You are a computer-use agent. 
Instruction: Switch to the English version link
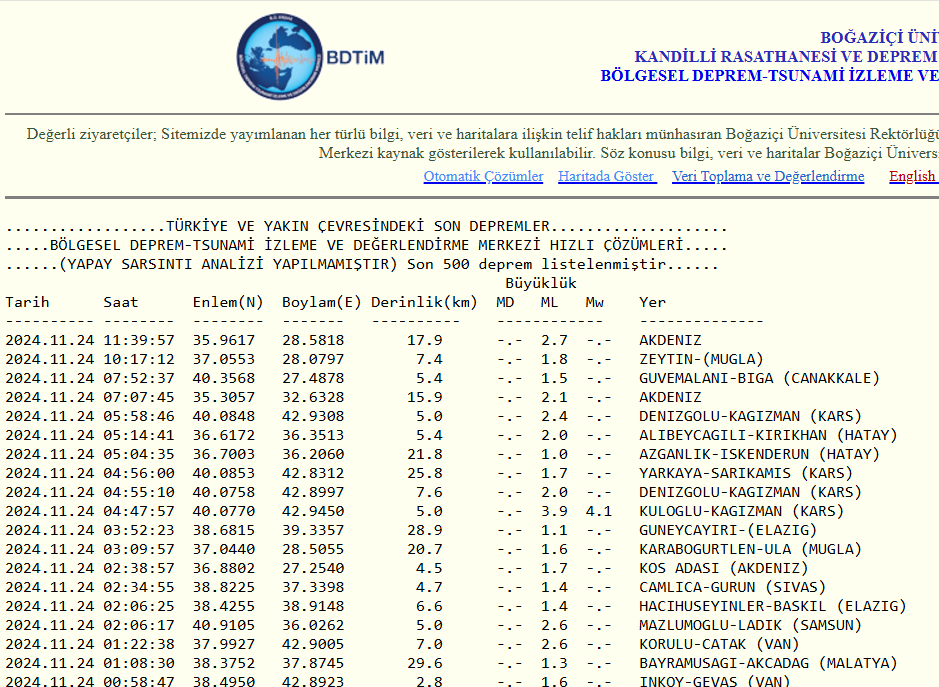912,177
